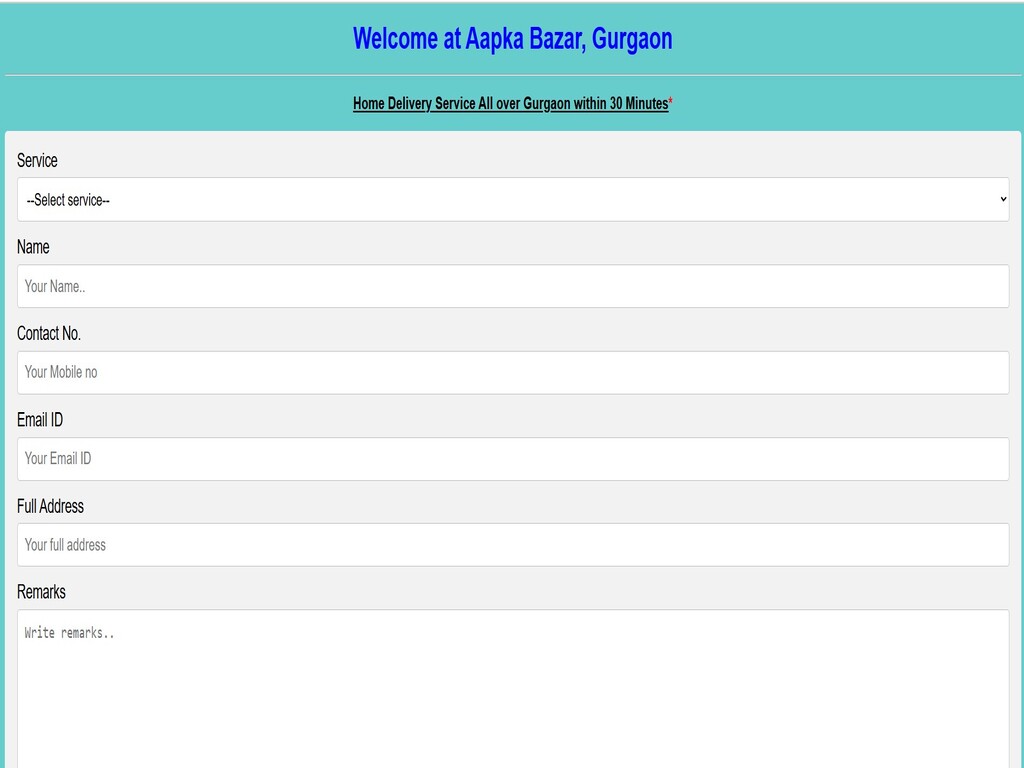Screen dimensions: 1024x768
Task: Click the Email ID label
Action: coord(40,420)
